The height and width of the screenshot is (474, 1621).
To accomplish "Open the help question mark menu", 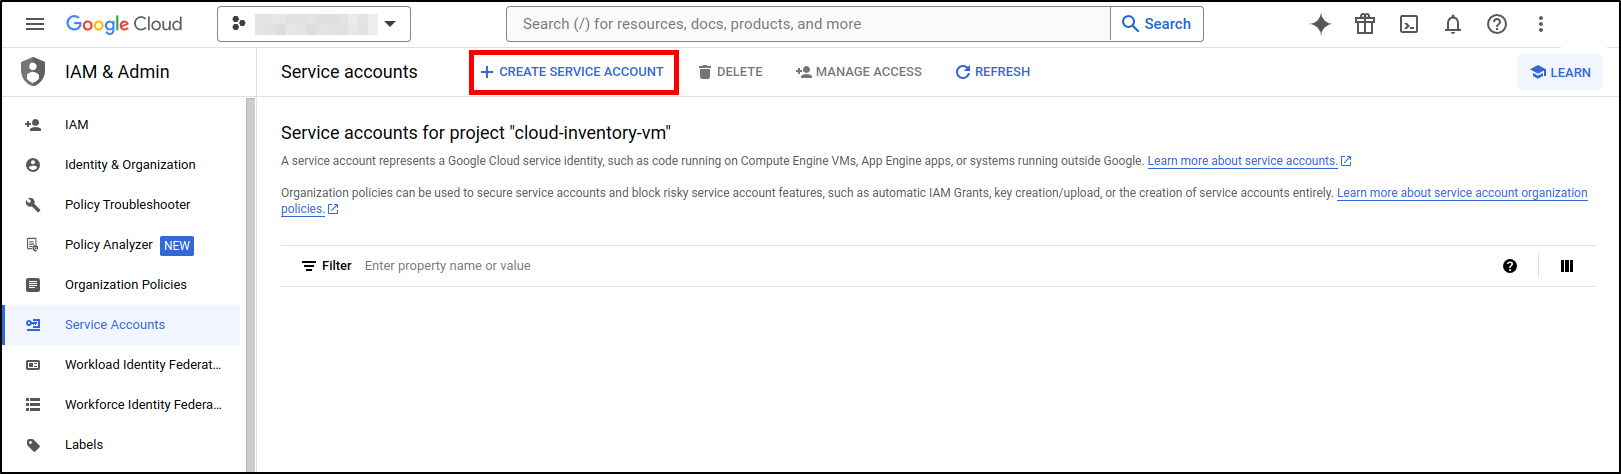I will [1497, 25].
